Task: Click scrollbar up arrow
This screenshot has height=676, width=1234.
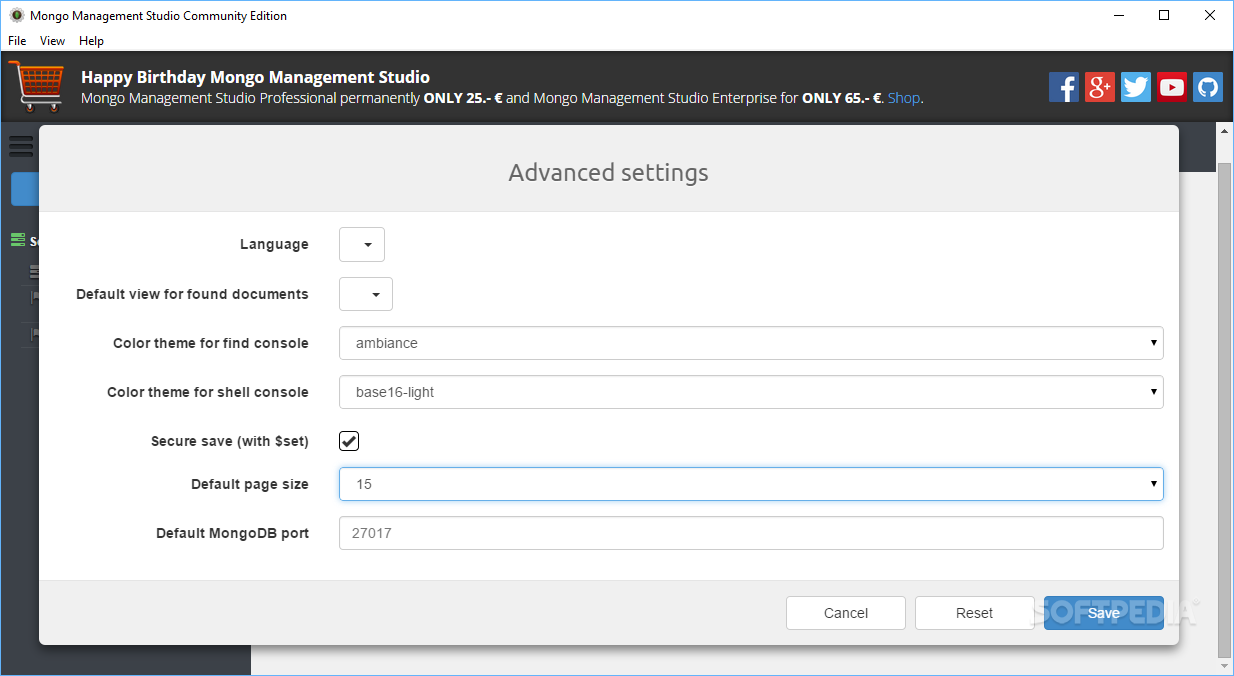Action: tap(1224, 131)
